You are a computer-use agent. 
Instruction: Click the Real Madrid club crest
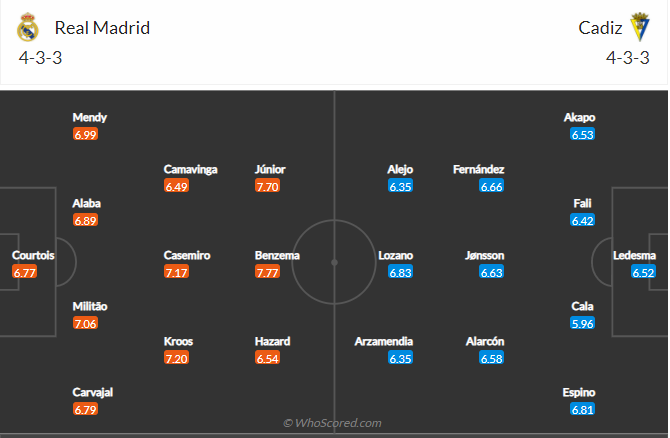pos(28,28)
